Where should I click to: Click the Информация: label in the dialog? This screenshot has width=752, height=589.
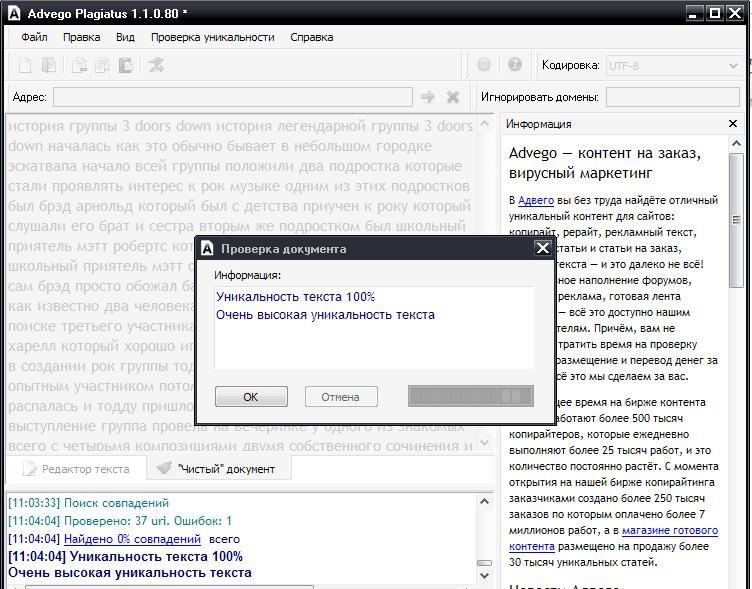[x=247, y=275]
